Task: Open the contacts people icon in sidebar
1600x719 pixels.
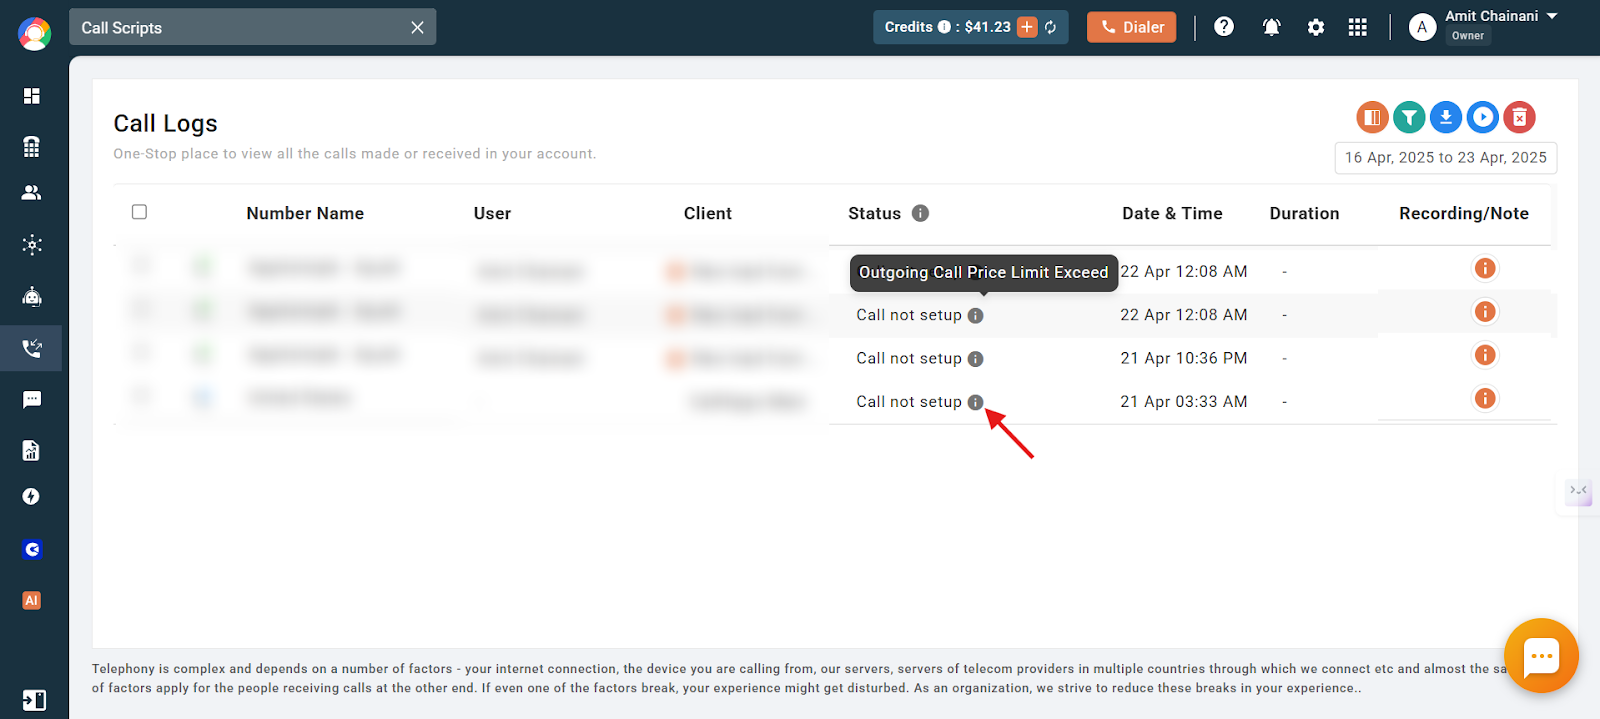Action: pos(32,193)
